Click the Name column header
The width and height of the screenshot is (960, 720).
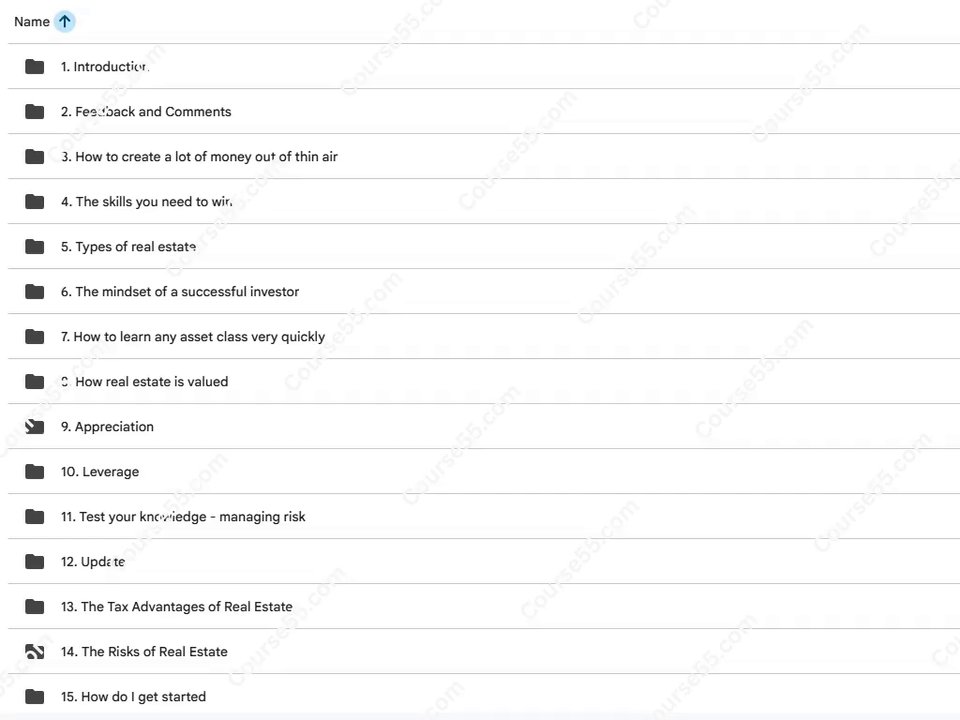[x=32, y=21]
